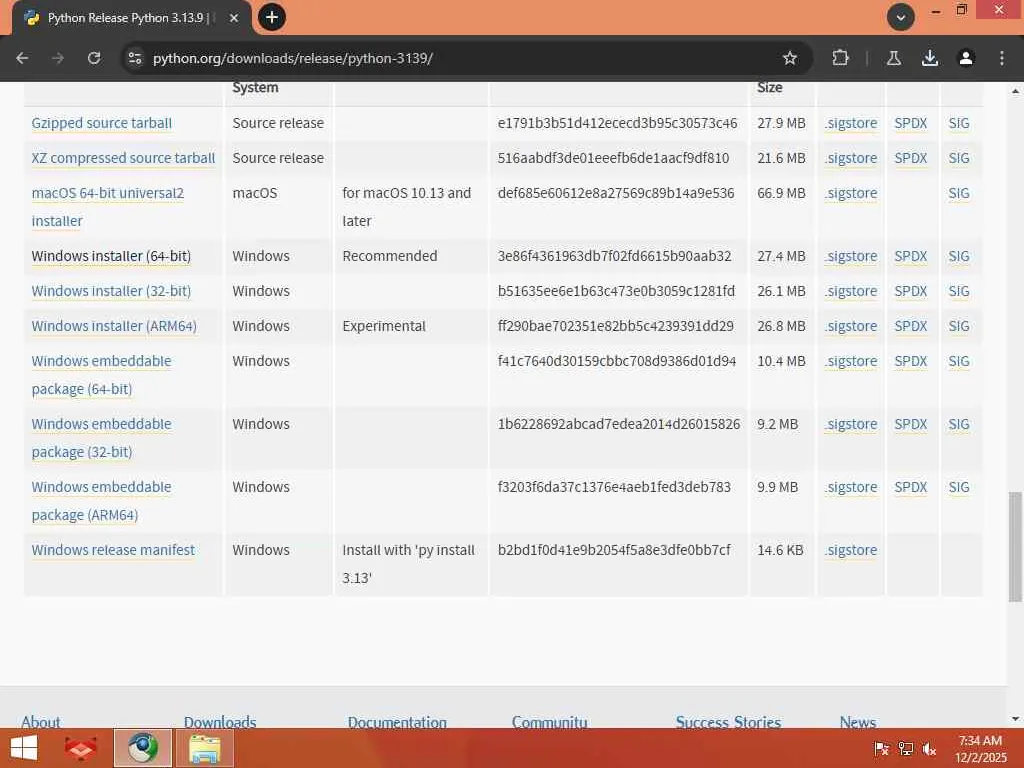Bookmark this page with the star icon

790,58
